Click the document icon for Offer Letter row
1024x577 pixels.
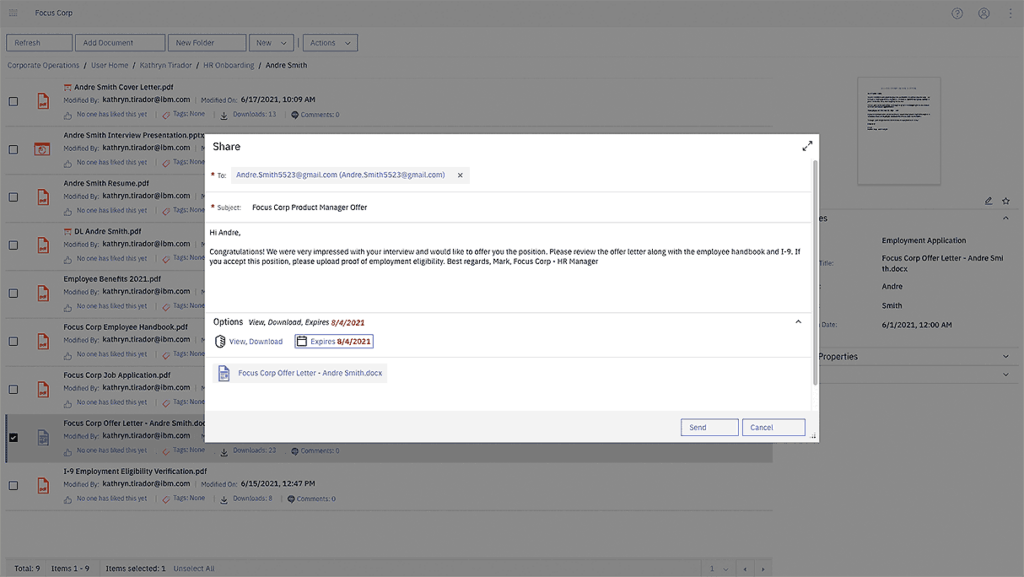click(43, 437)
